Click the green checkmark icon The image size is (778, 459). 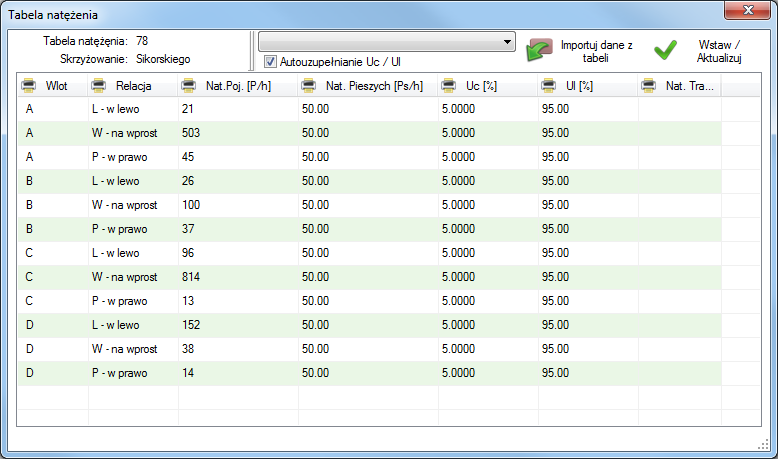point(665,50)
